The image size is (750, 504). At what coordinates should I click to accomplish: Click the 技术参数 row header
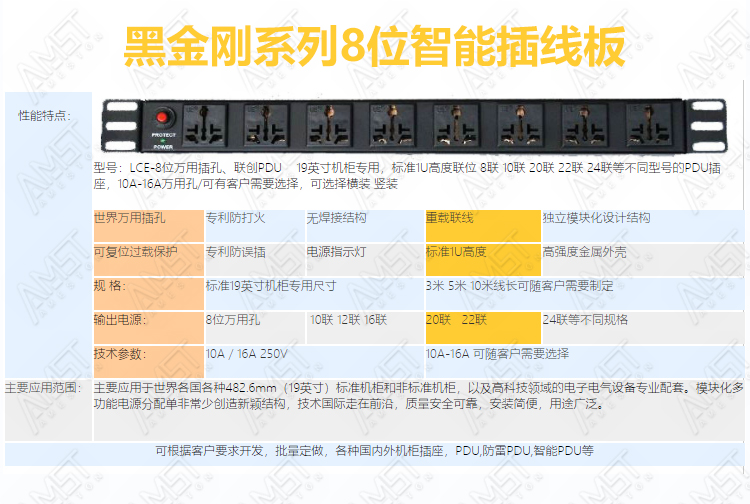click(149, 362)
